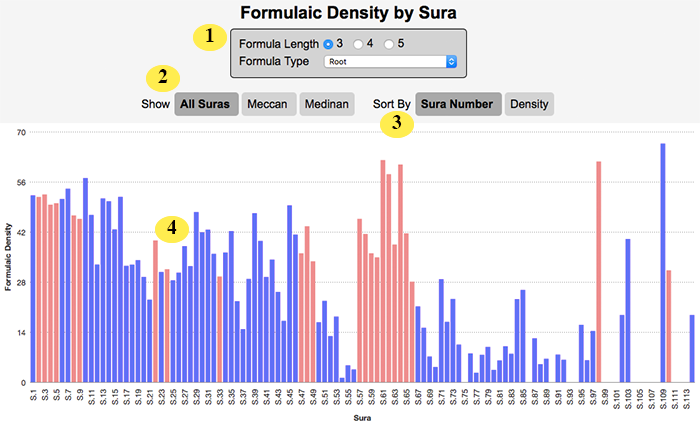Open the Formula Type dropdown showing Root
The height and width of the screenshot is (425, 700).
pyautogui.click(x=390, y=62)
